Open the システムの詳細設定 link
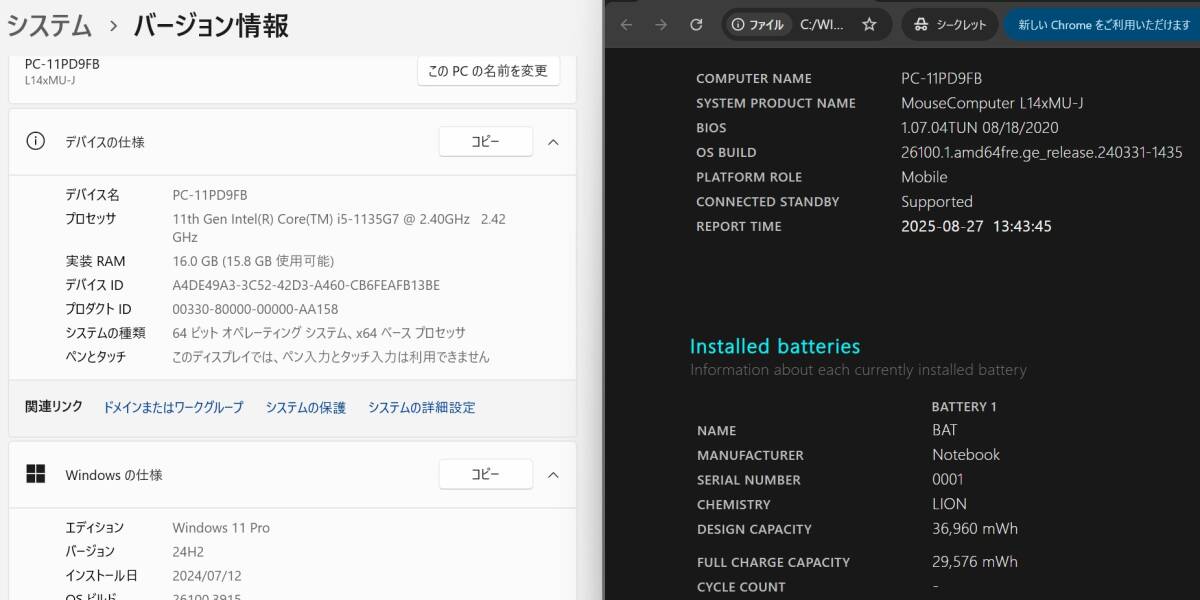 [421, 407]
